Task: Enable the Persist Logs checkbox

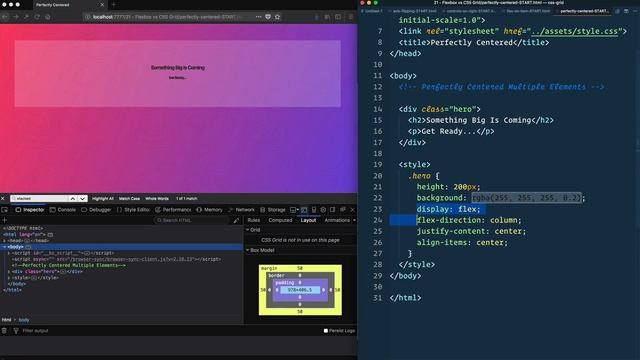Action: click(x=326, y=331)
